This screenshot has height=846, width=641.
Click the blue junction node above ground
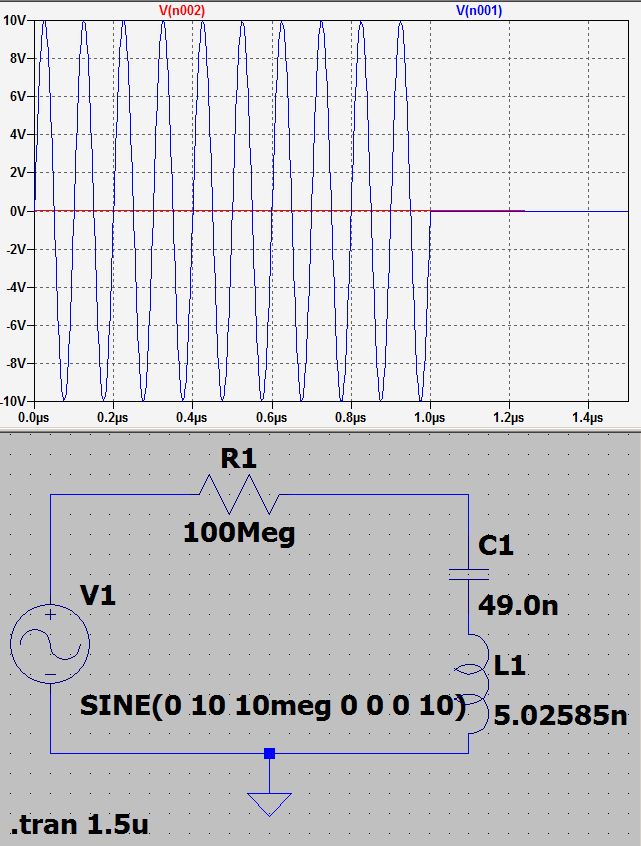[269, 753]
